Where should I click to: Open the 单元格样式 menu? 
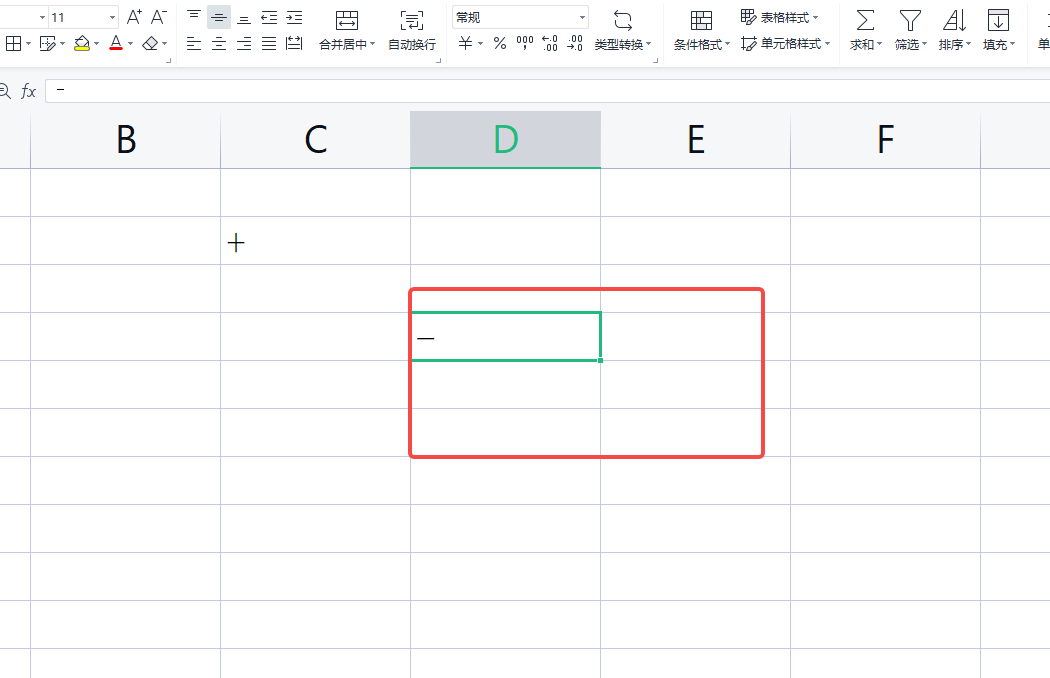click(x=786, y=43)
